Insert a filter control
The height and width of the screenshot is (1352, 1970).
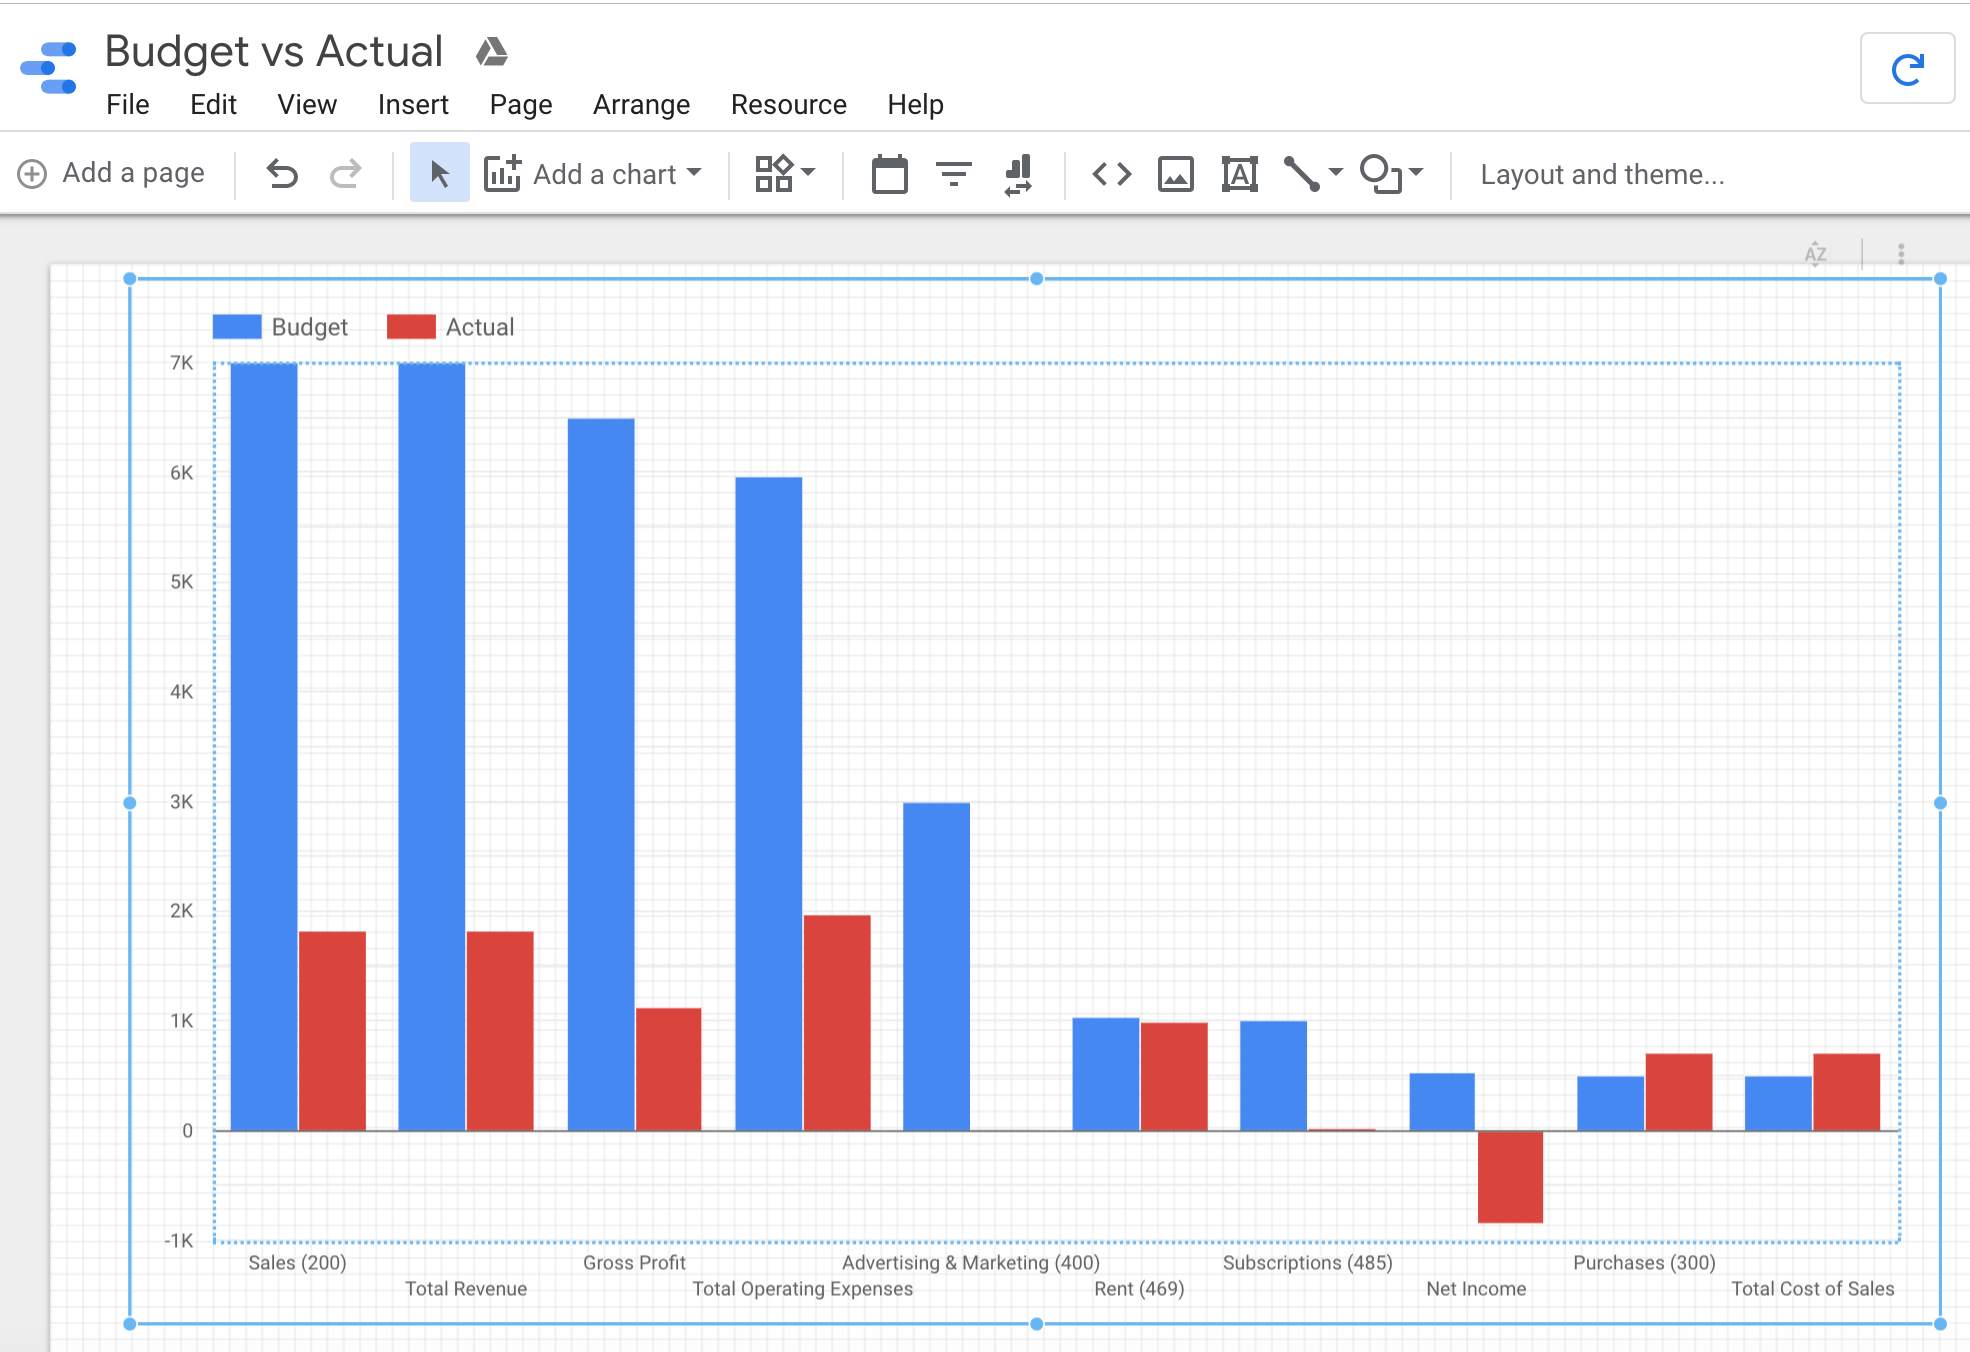[954, 174]
